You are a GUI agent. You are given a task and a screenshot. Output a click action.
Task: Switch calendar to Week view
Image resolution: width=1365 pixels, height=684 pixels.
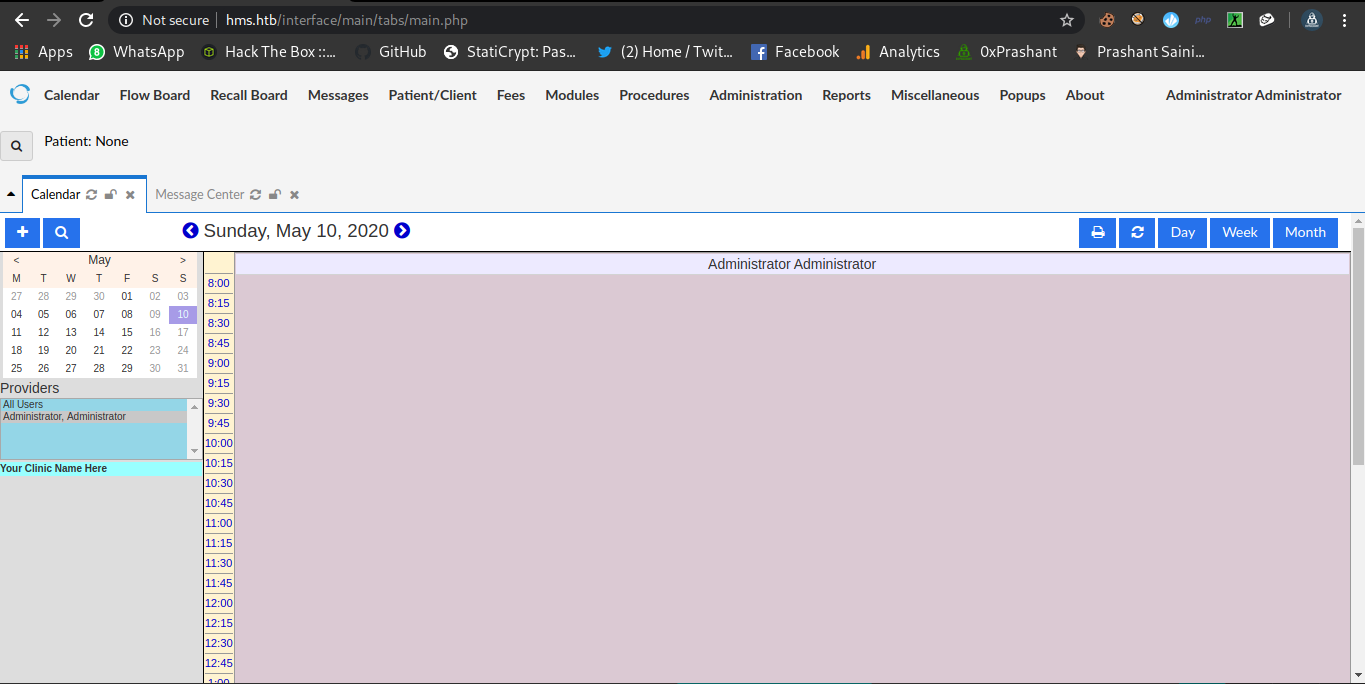(x=1240, y=232)
